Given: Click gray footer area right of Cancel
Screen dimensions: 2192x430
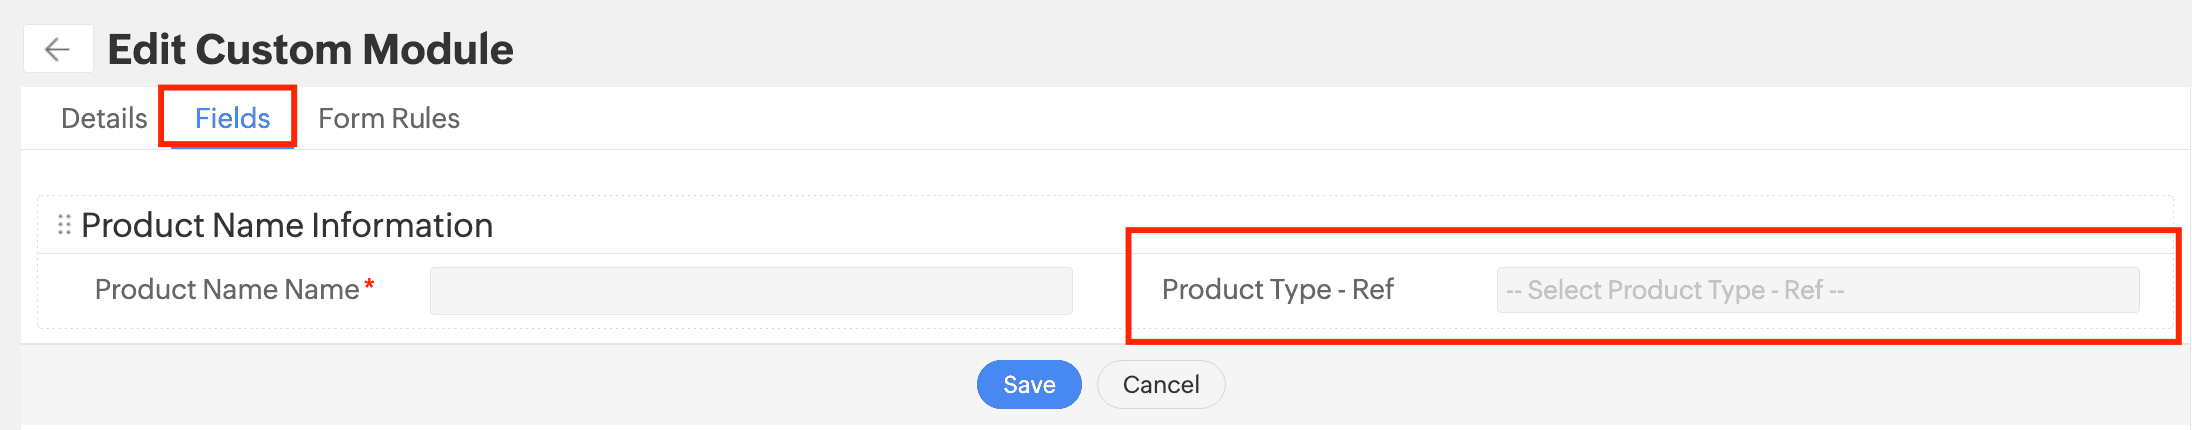Looking at the screenshot, I should point(1700,385).
